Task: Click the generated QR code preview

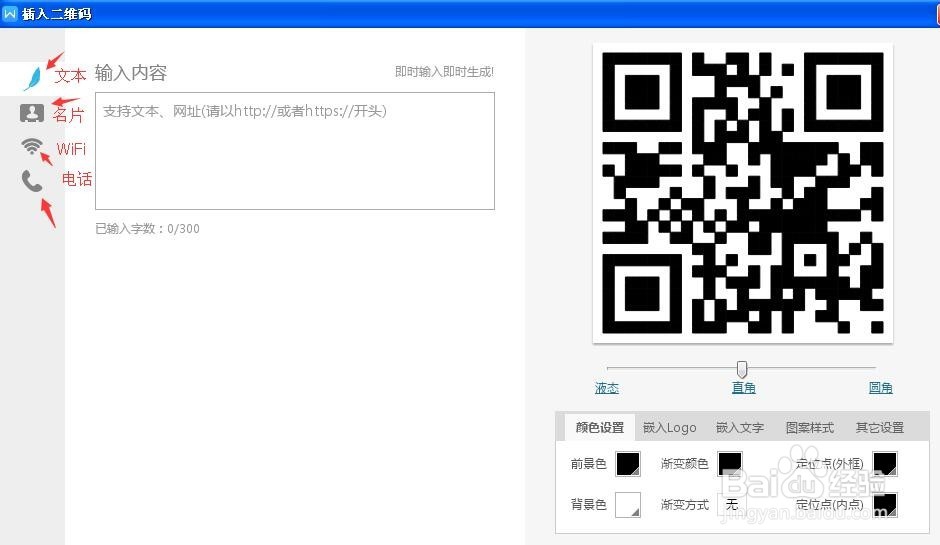Action: tap(743, 193)
